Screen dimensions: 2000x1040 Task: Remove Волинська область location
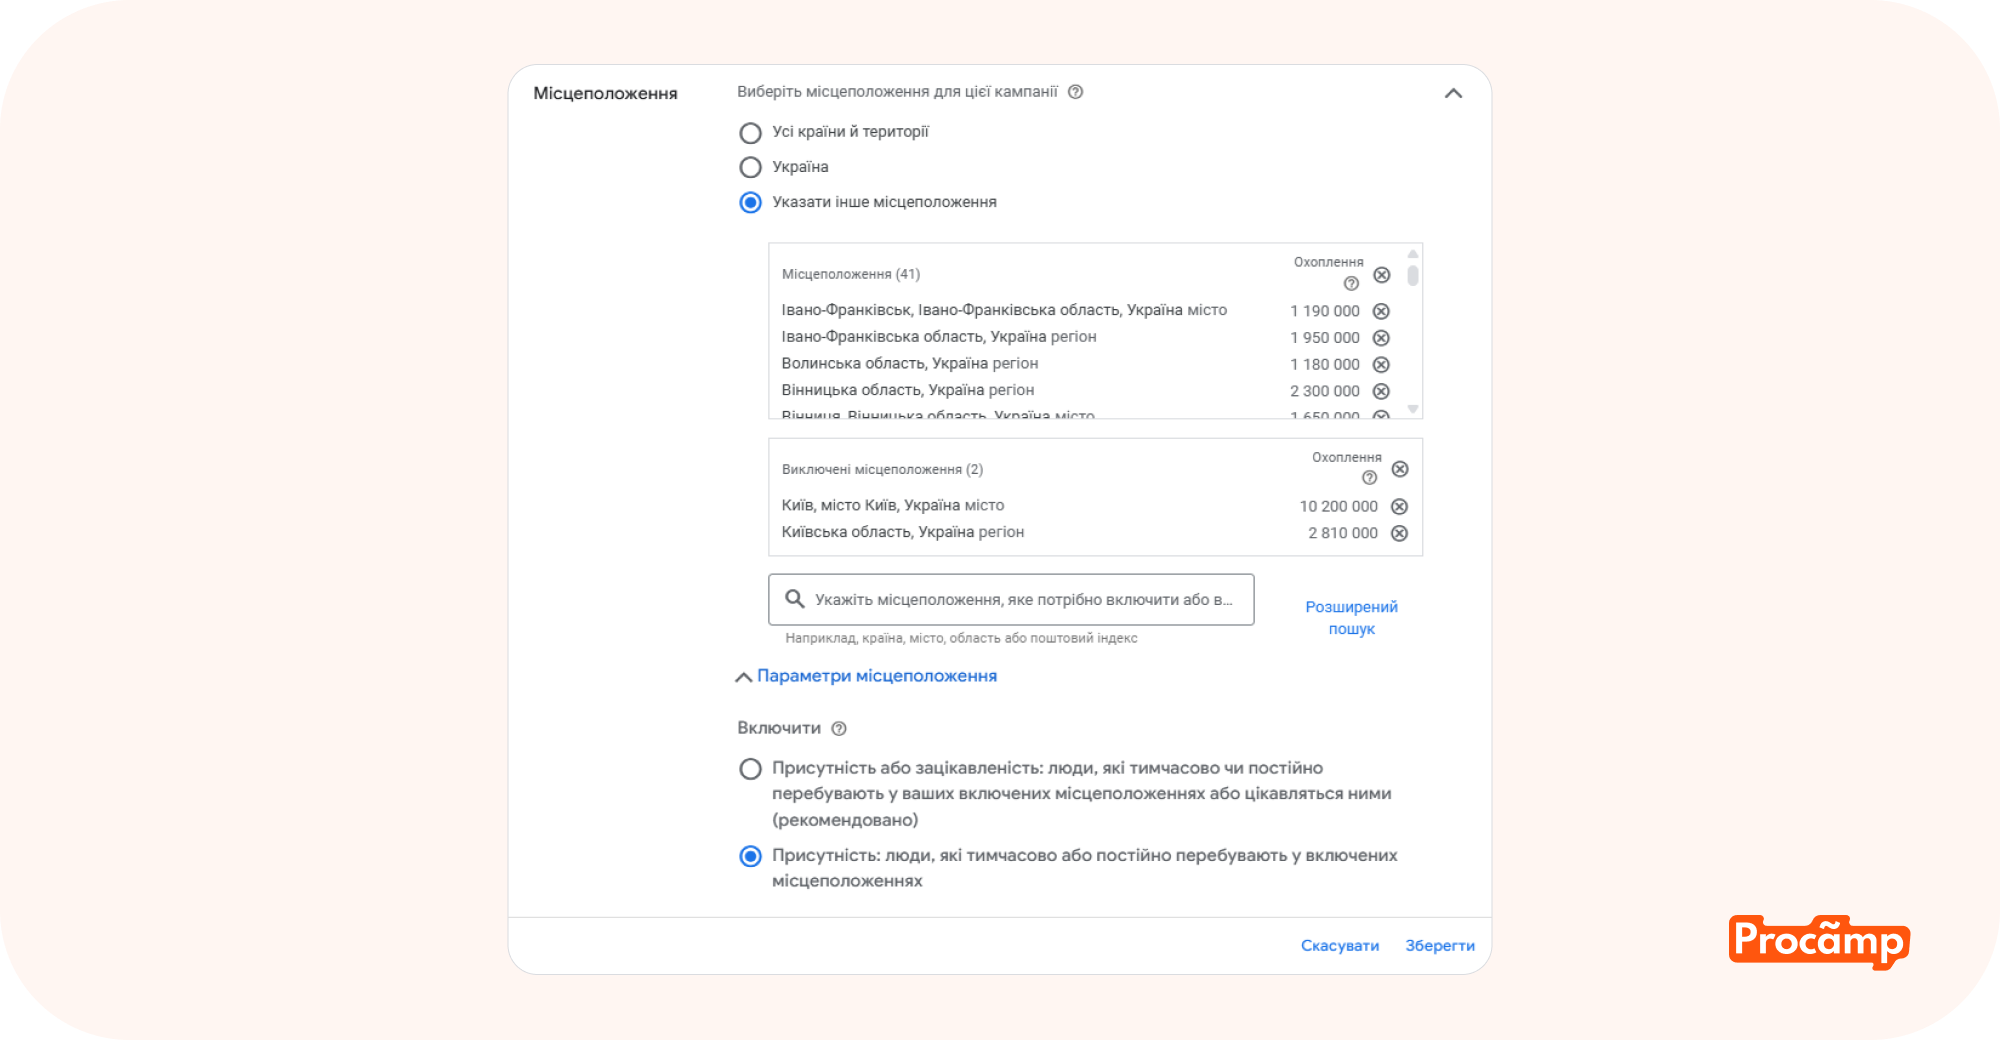pos(1381,364)
